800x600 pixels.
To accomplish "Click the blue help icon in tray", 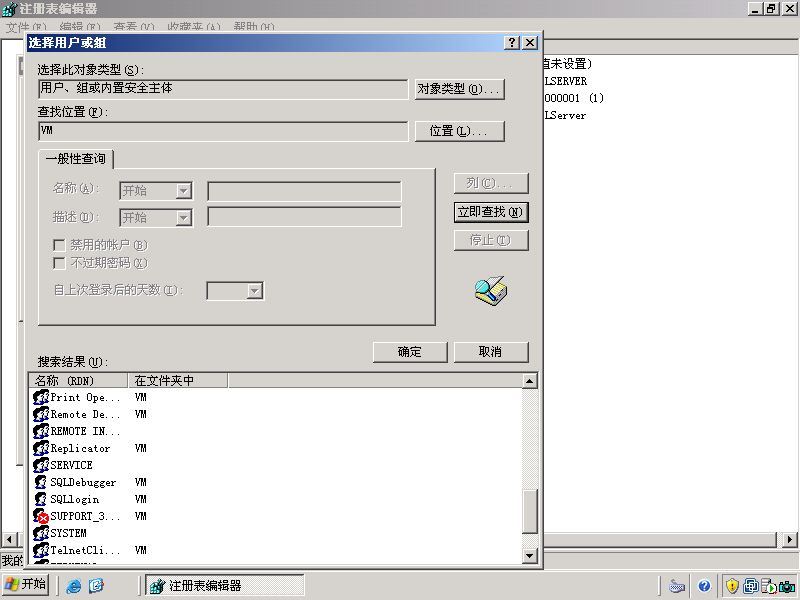I will [x=705, y=586].
